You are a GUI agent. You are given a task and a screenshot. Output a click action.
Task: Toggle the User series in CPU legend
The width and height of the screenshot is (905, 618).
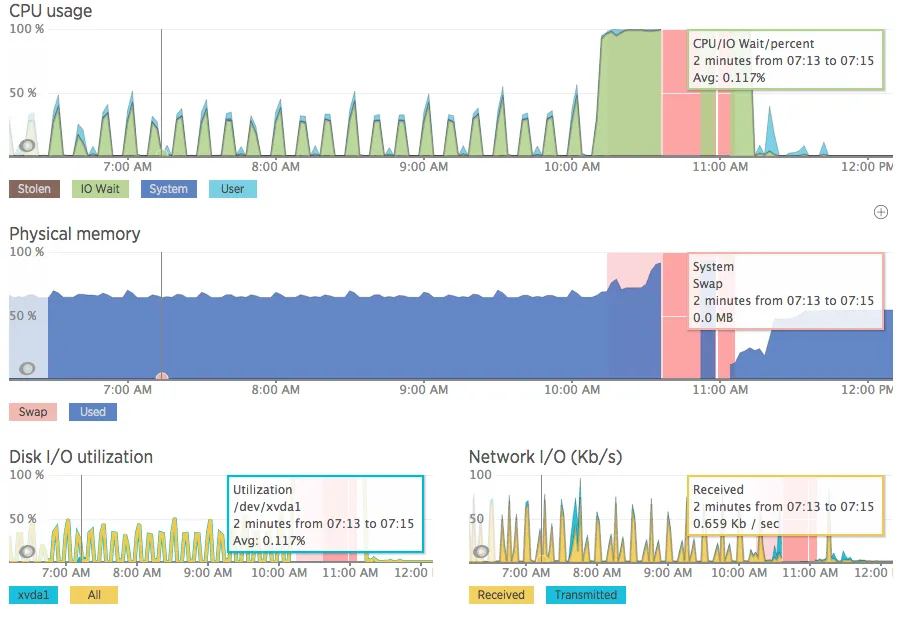click(x=233, y=189)
